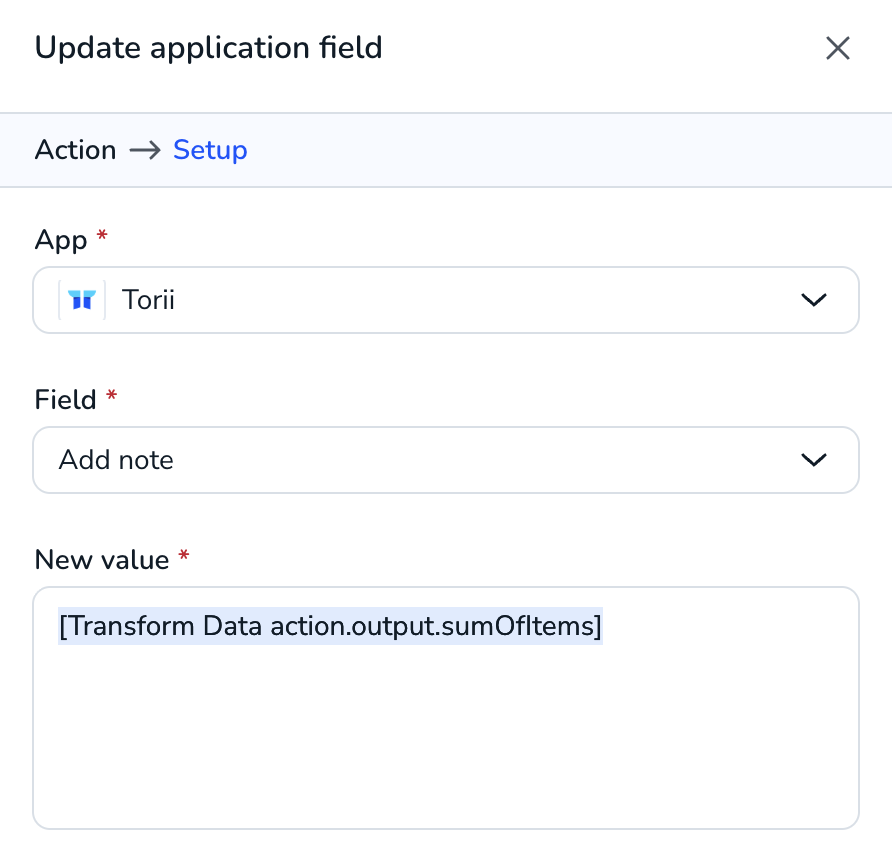Select the Setup step in the breadcrumb
Screen dimensions: 892x868
click(x=210, y=150)
